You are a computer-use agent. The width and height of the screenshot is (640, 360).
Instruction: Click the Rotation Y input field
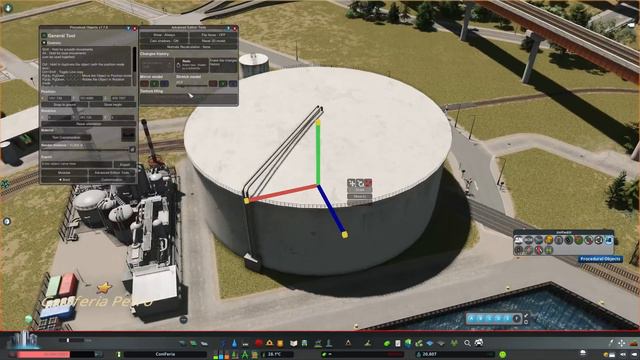tap(91, 118)
